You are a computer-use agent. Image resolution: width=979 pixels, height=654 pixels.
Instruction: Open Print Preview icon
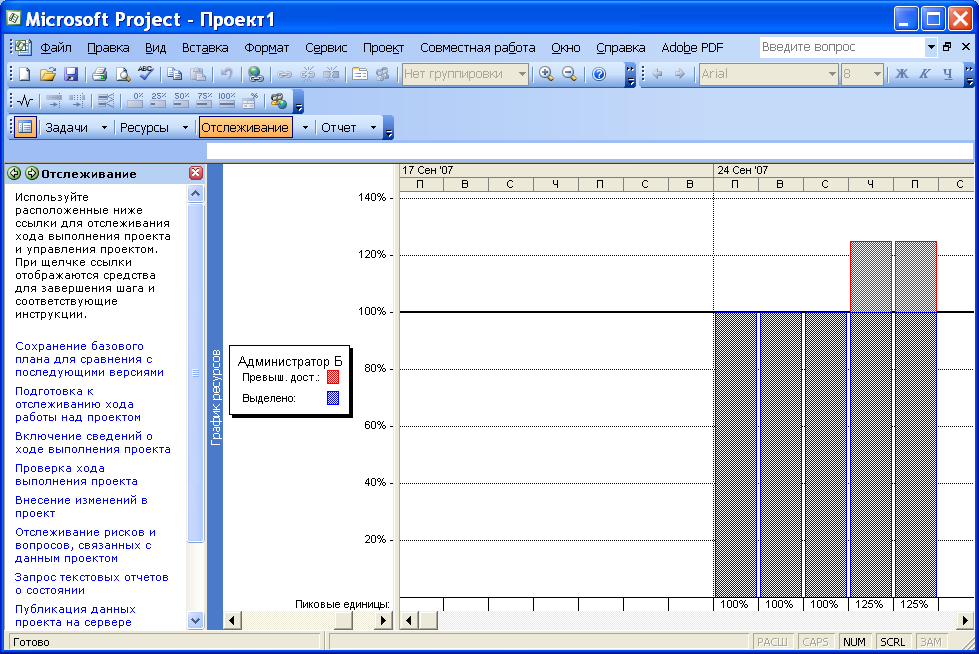122,74
